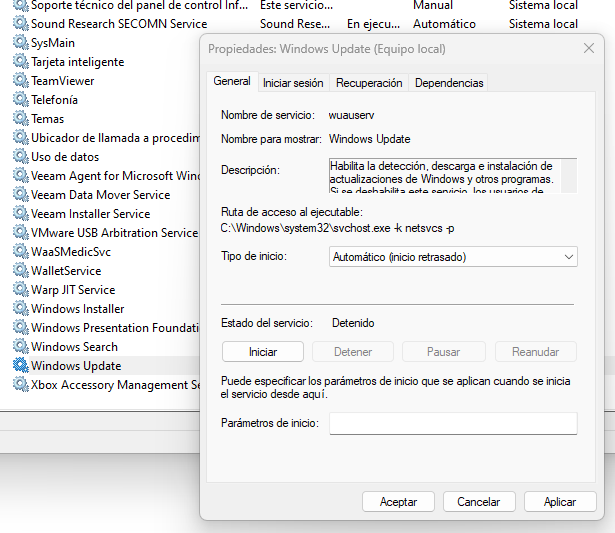Select the Tarjeta inteligente service name
The width and height of the screenshot is (615, 533).
pyautogui.click(x=78, y=62)
